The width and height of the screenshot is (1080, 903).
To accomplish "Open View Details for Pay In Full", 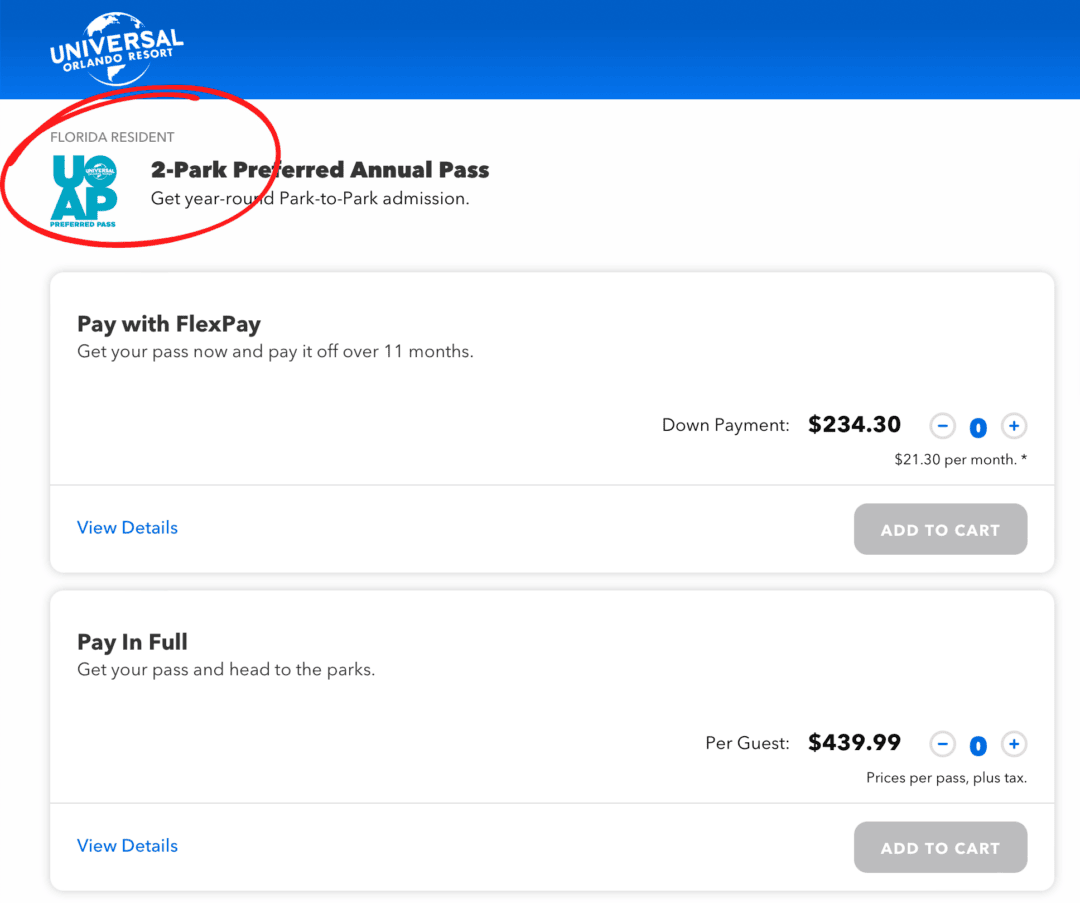I will click(127, 845).
